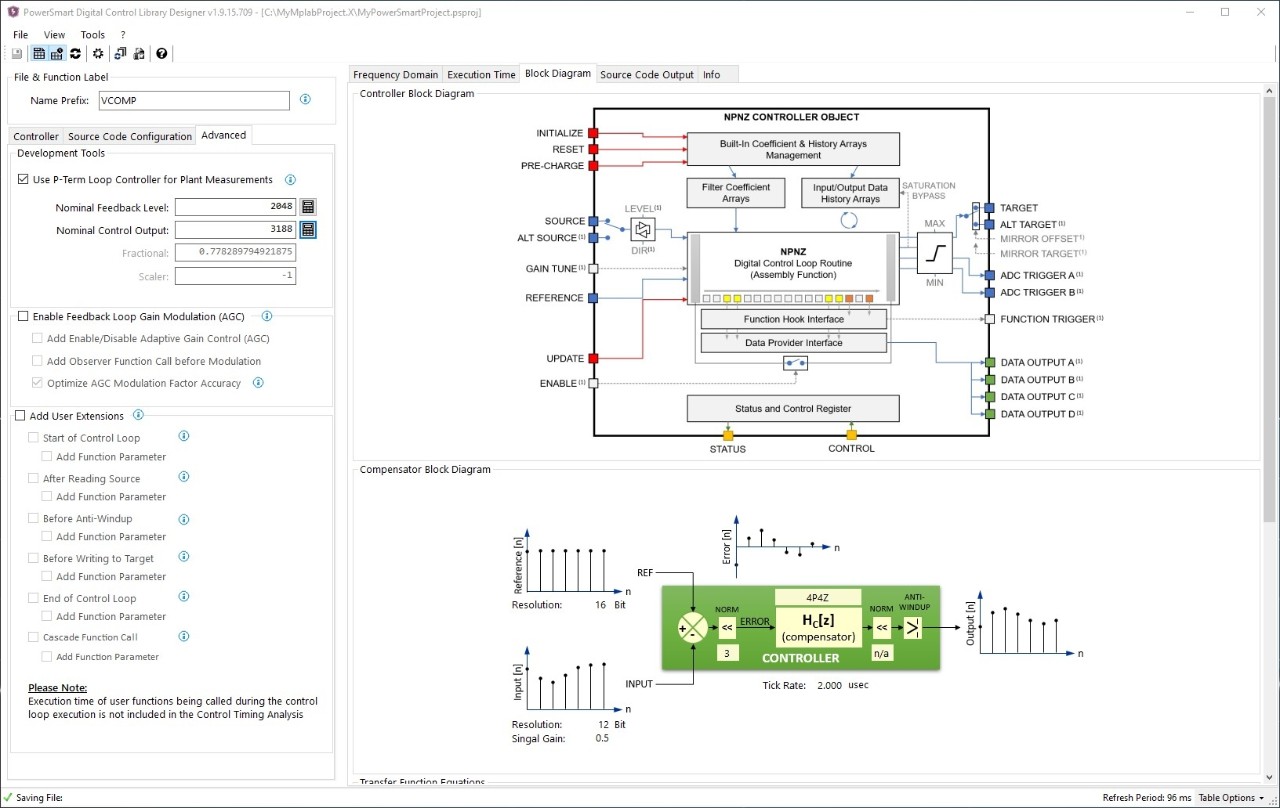
Task: Click info icon next to Add User Extensions
Action: 138,415
